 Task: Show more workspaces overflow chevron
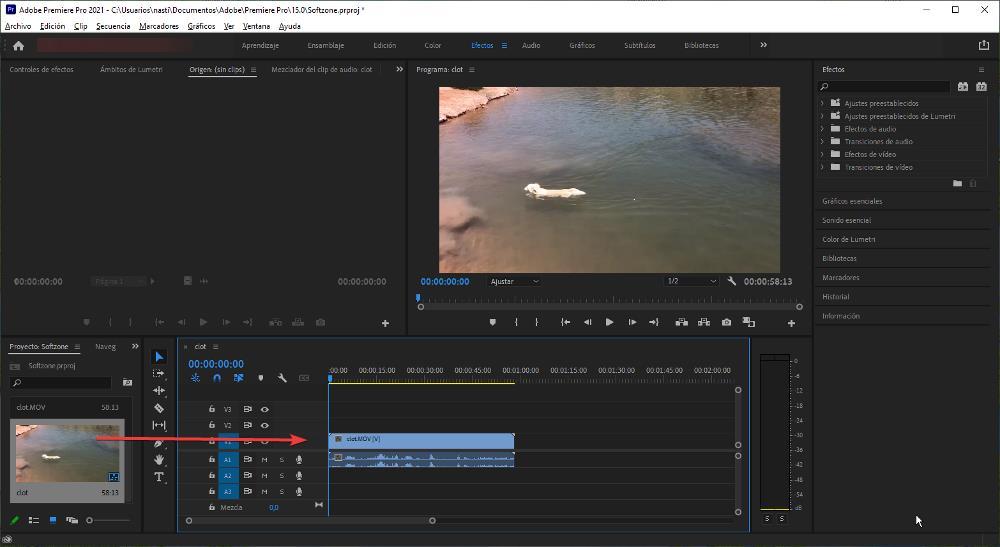763,45
